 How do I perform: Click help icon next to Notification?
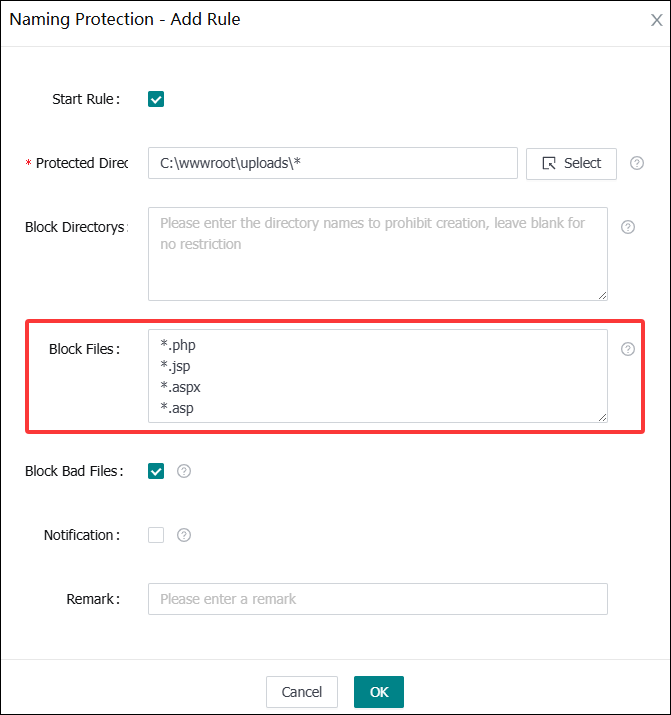pos(184,535)
